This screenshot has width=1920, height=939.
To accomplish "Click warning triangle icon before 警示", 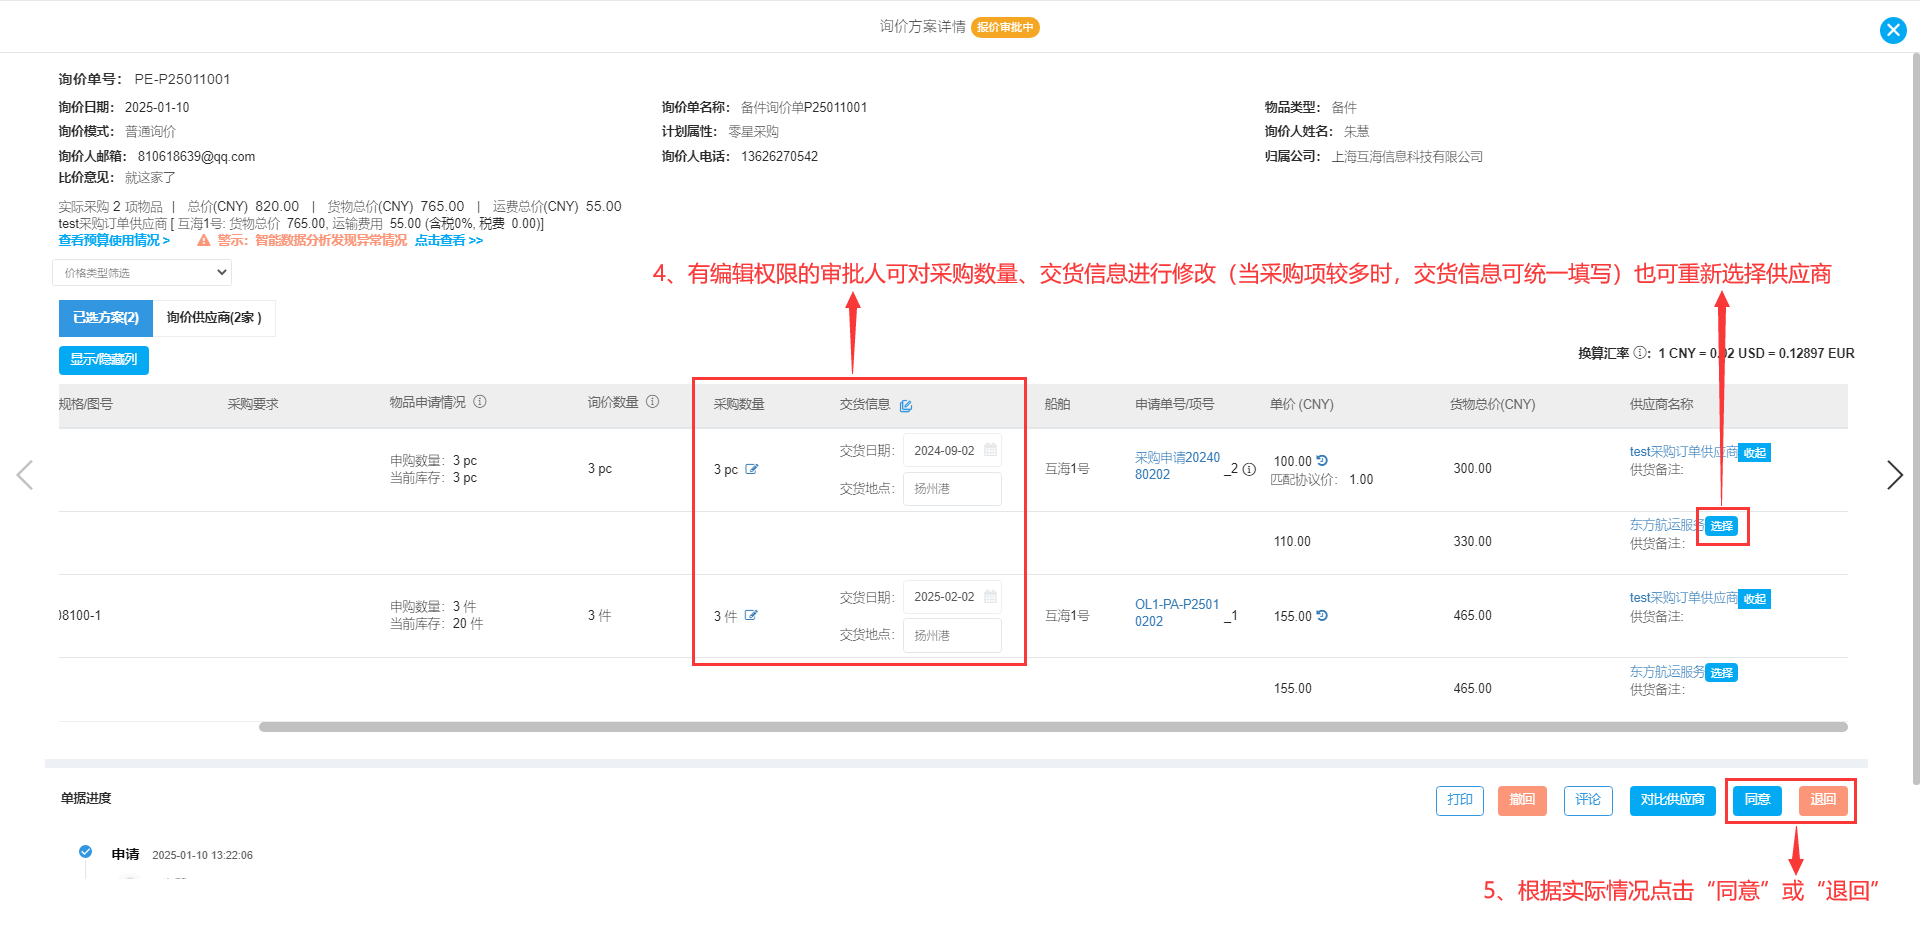I will (x=204, y=240).
